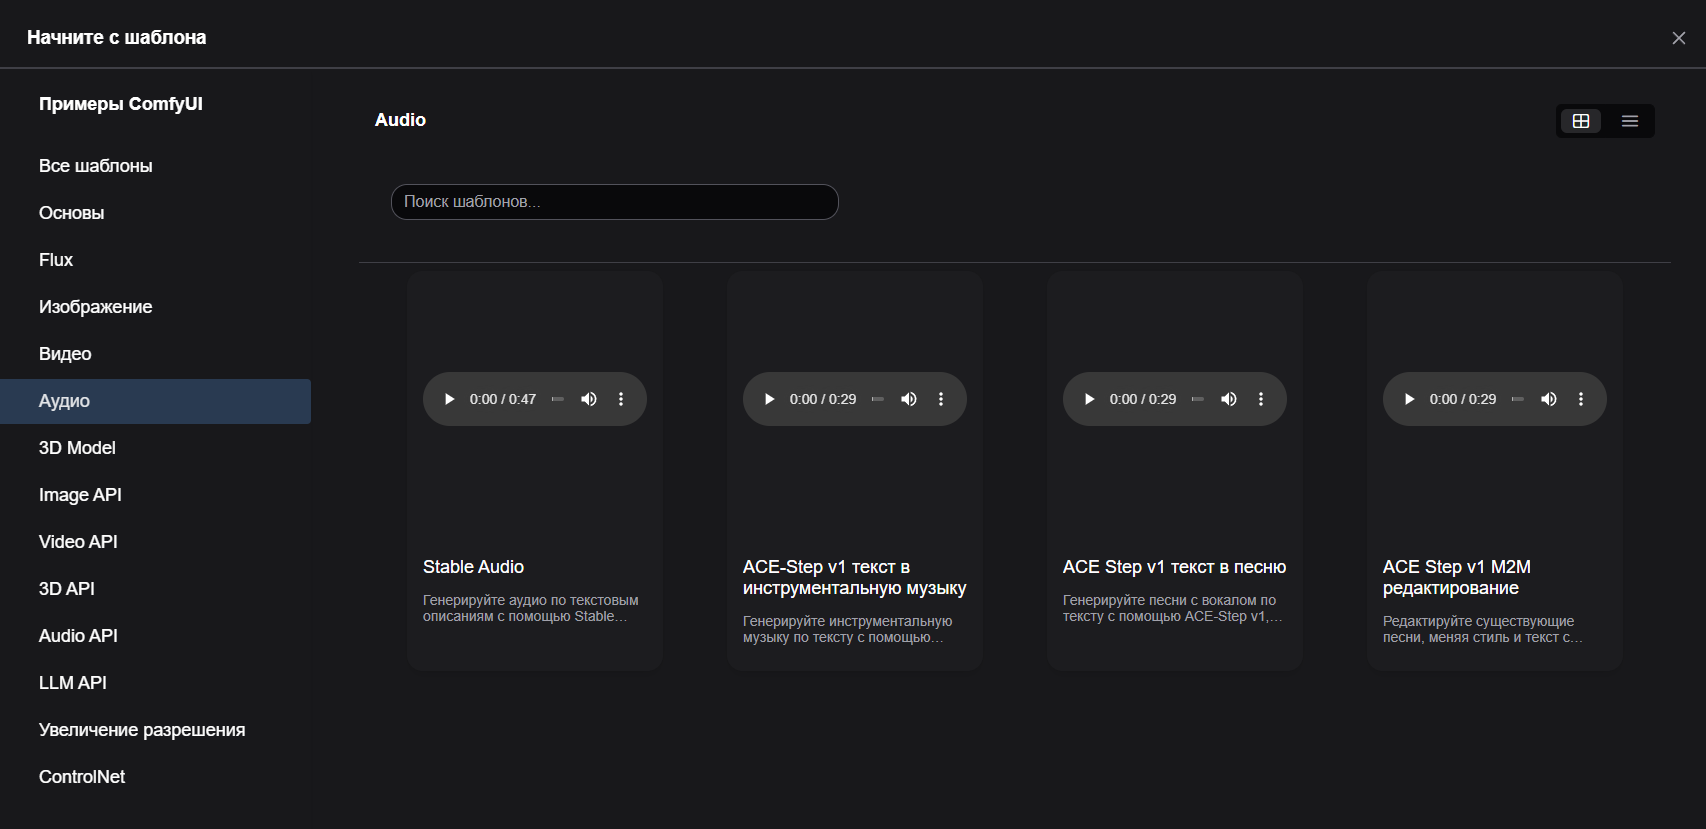This screenshot has width=1706, height=829.
Task: Mute the Stable Audio player volume
Action: pyautogui.click(x=589, y=399)
